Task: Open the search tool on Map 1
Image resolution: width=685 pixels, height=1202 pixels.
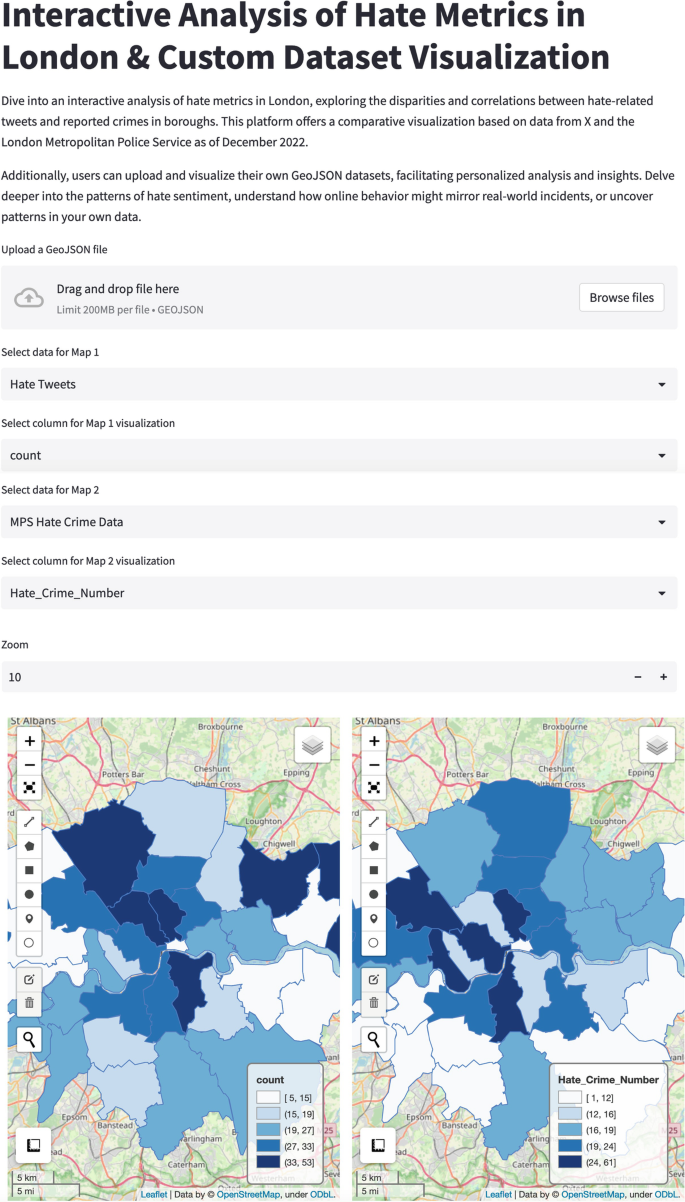Action: [28, 1039]
